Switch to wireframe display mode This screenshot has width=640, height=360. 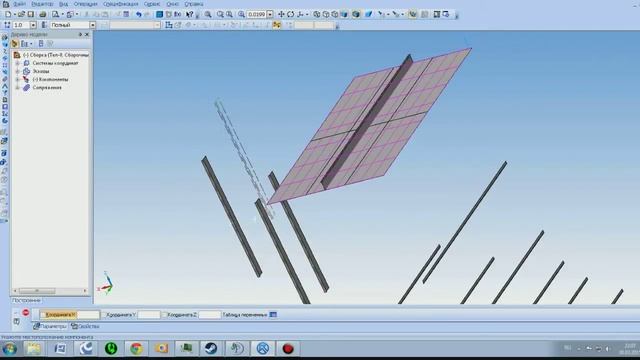317,14
